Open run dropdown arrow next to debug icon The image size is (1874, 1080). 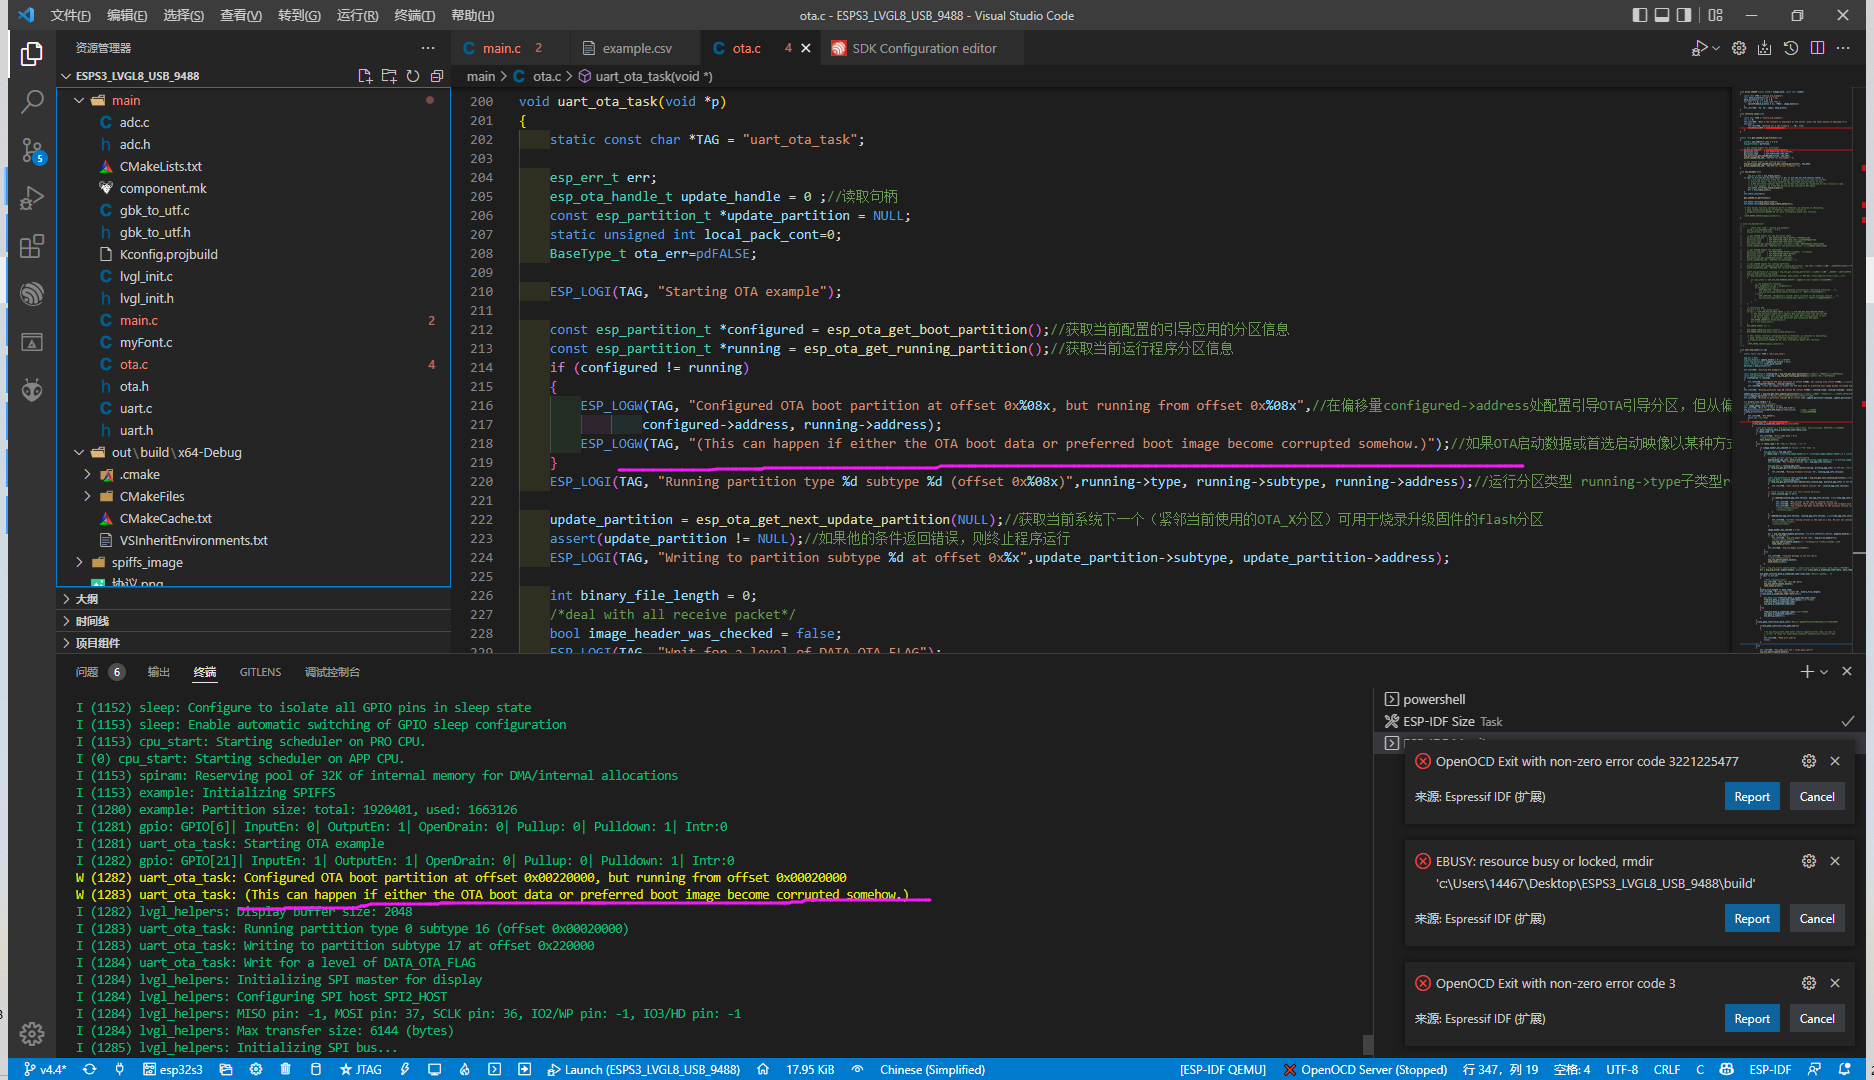click(x=1716, y=48)
